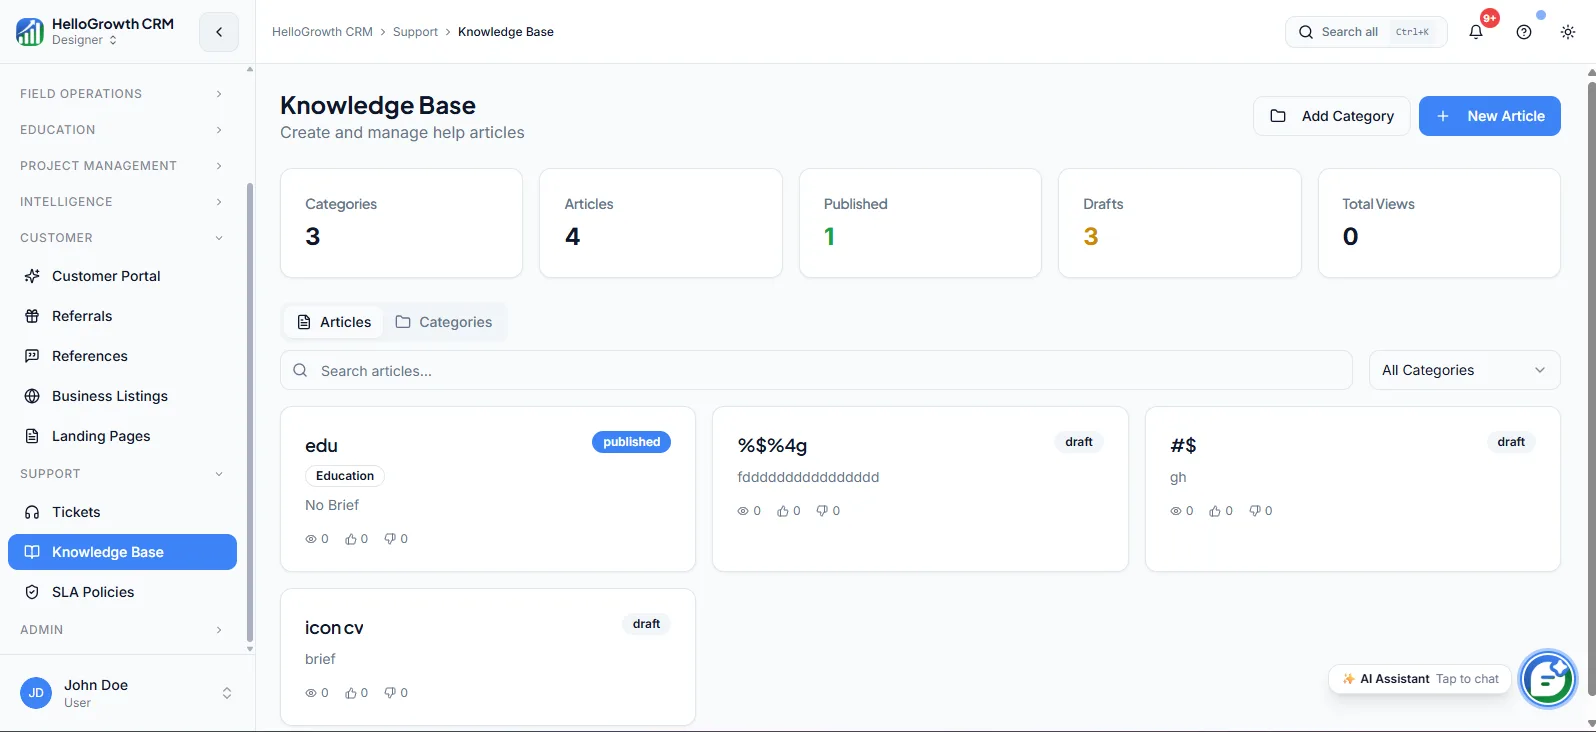Switch to the Categories tab
Screen dimensions: 1596x732
tap(443, 322)
